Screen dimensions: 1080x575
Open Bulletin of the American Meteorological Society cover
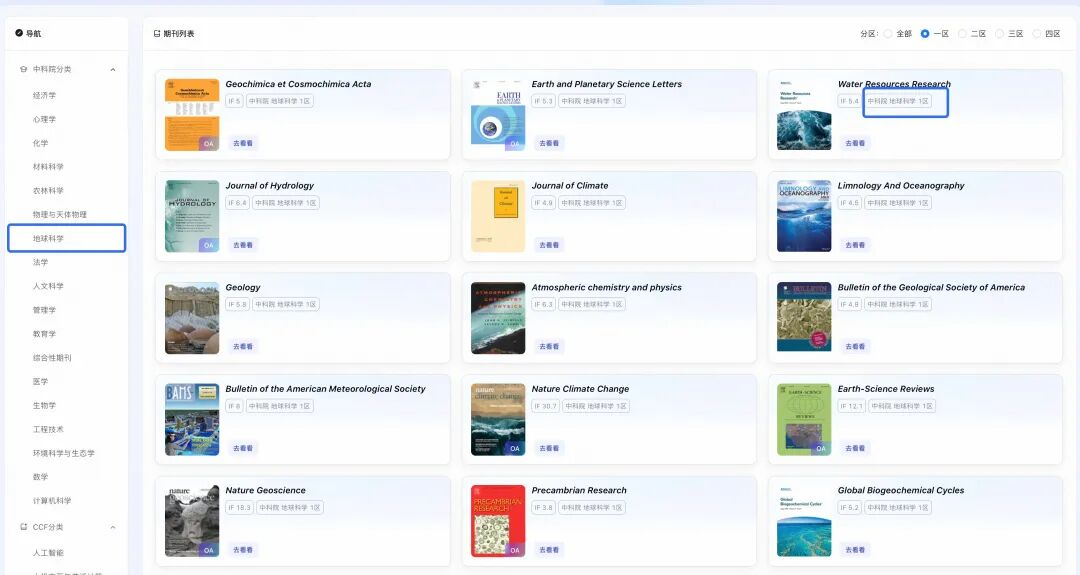[x=192, y=419]
